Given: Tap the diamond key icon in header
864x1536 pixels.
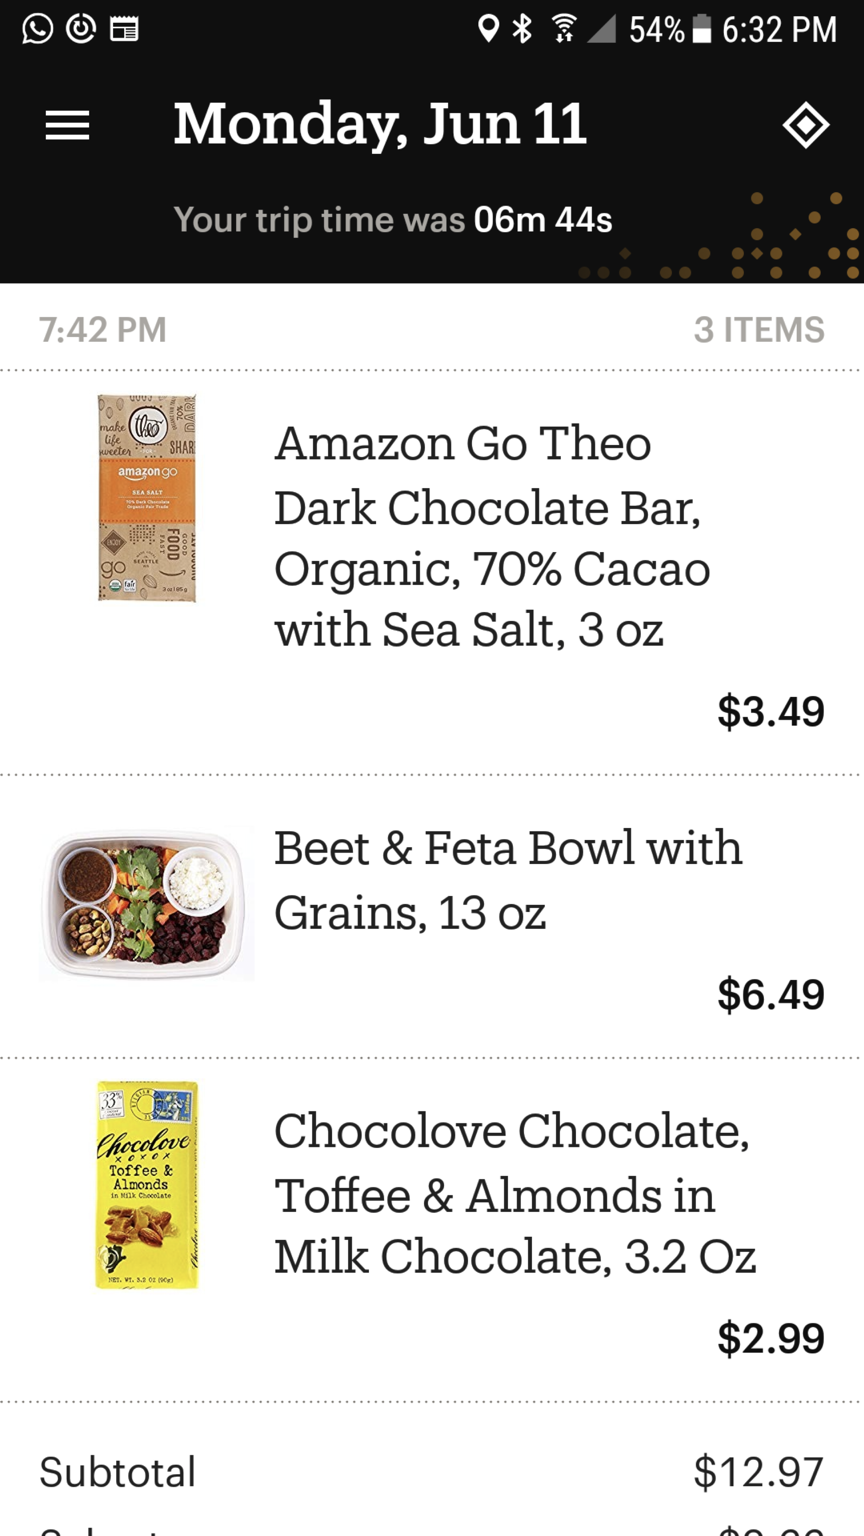Looking at the screenshot, I should 805,126.
